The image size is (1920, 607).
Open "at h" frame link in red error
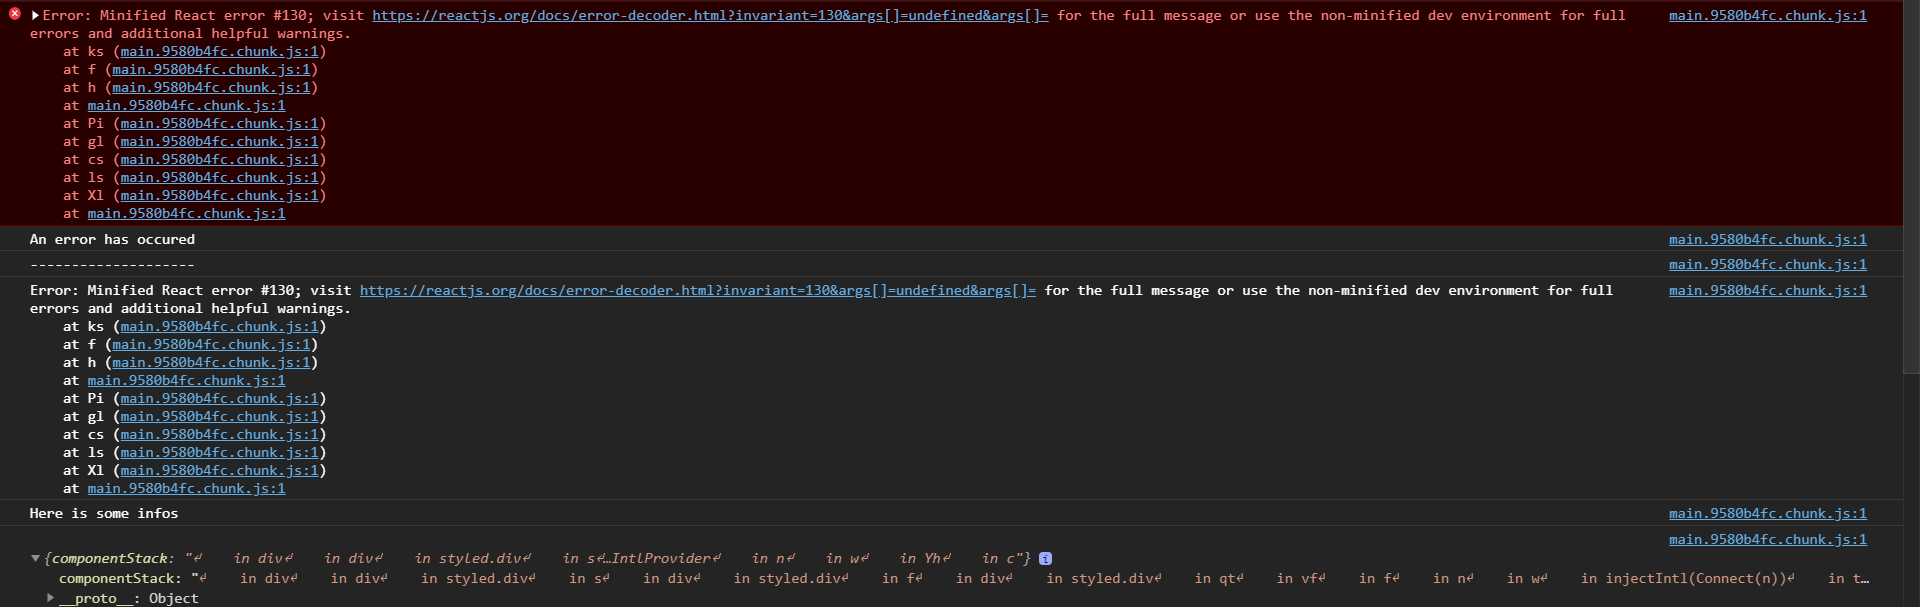[211, 87]
